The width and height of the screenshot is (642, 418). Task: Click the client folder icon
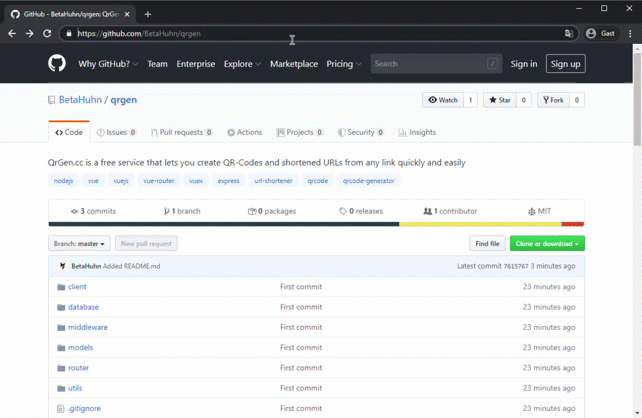61,287
